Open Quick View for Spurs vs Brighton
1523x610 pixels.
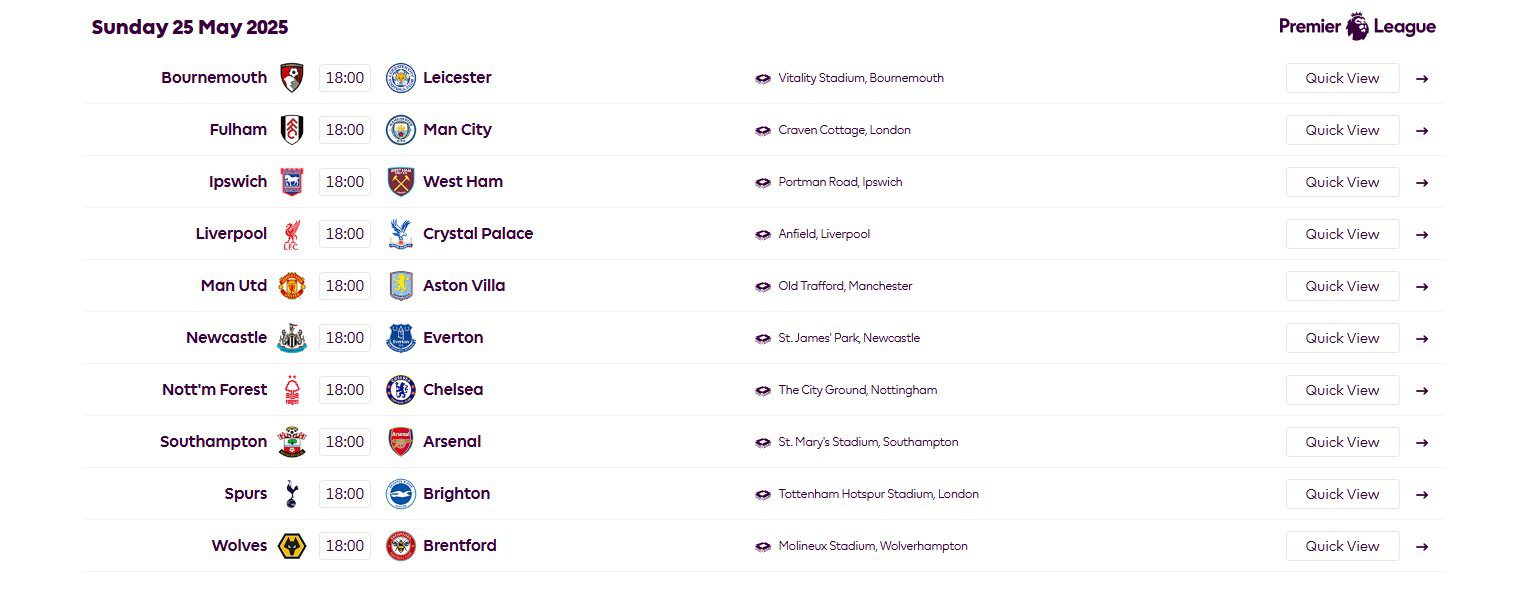pyautogui.click(x=1342, y=494)
